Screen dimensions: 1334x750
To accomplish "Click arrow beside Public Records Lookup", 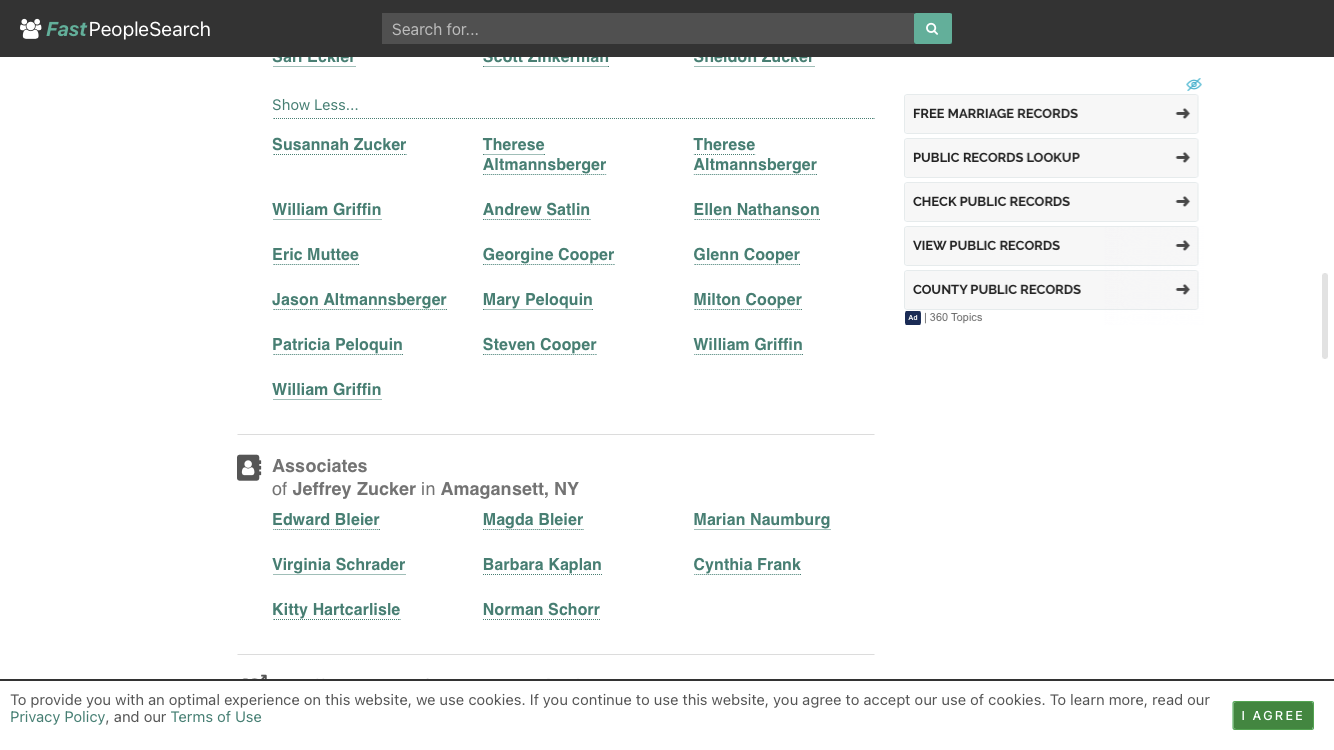I will [x=1182, y=157].
